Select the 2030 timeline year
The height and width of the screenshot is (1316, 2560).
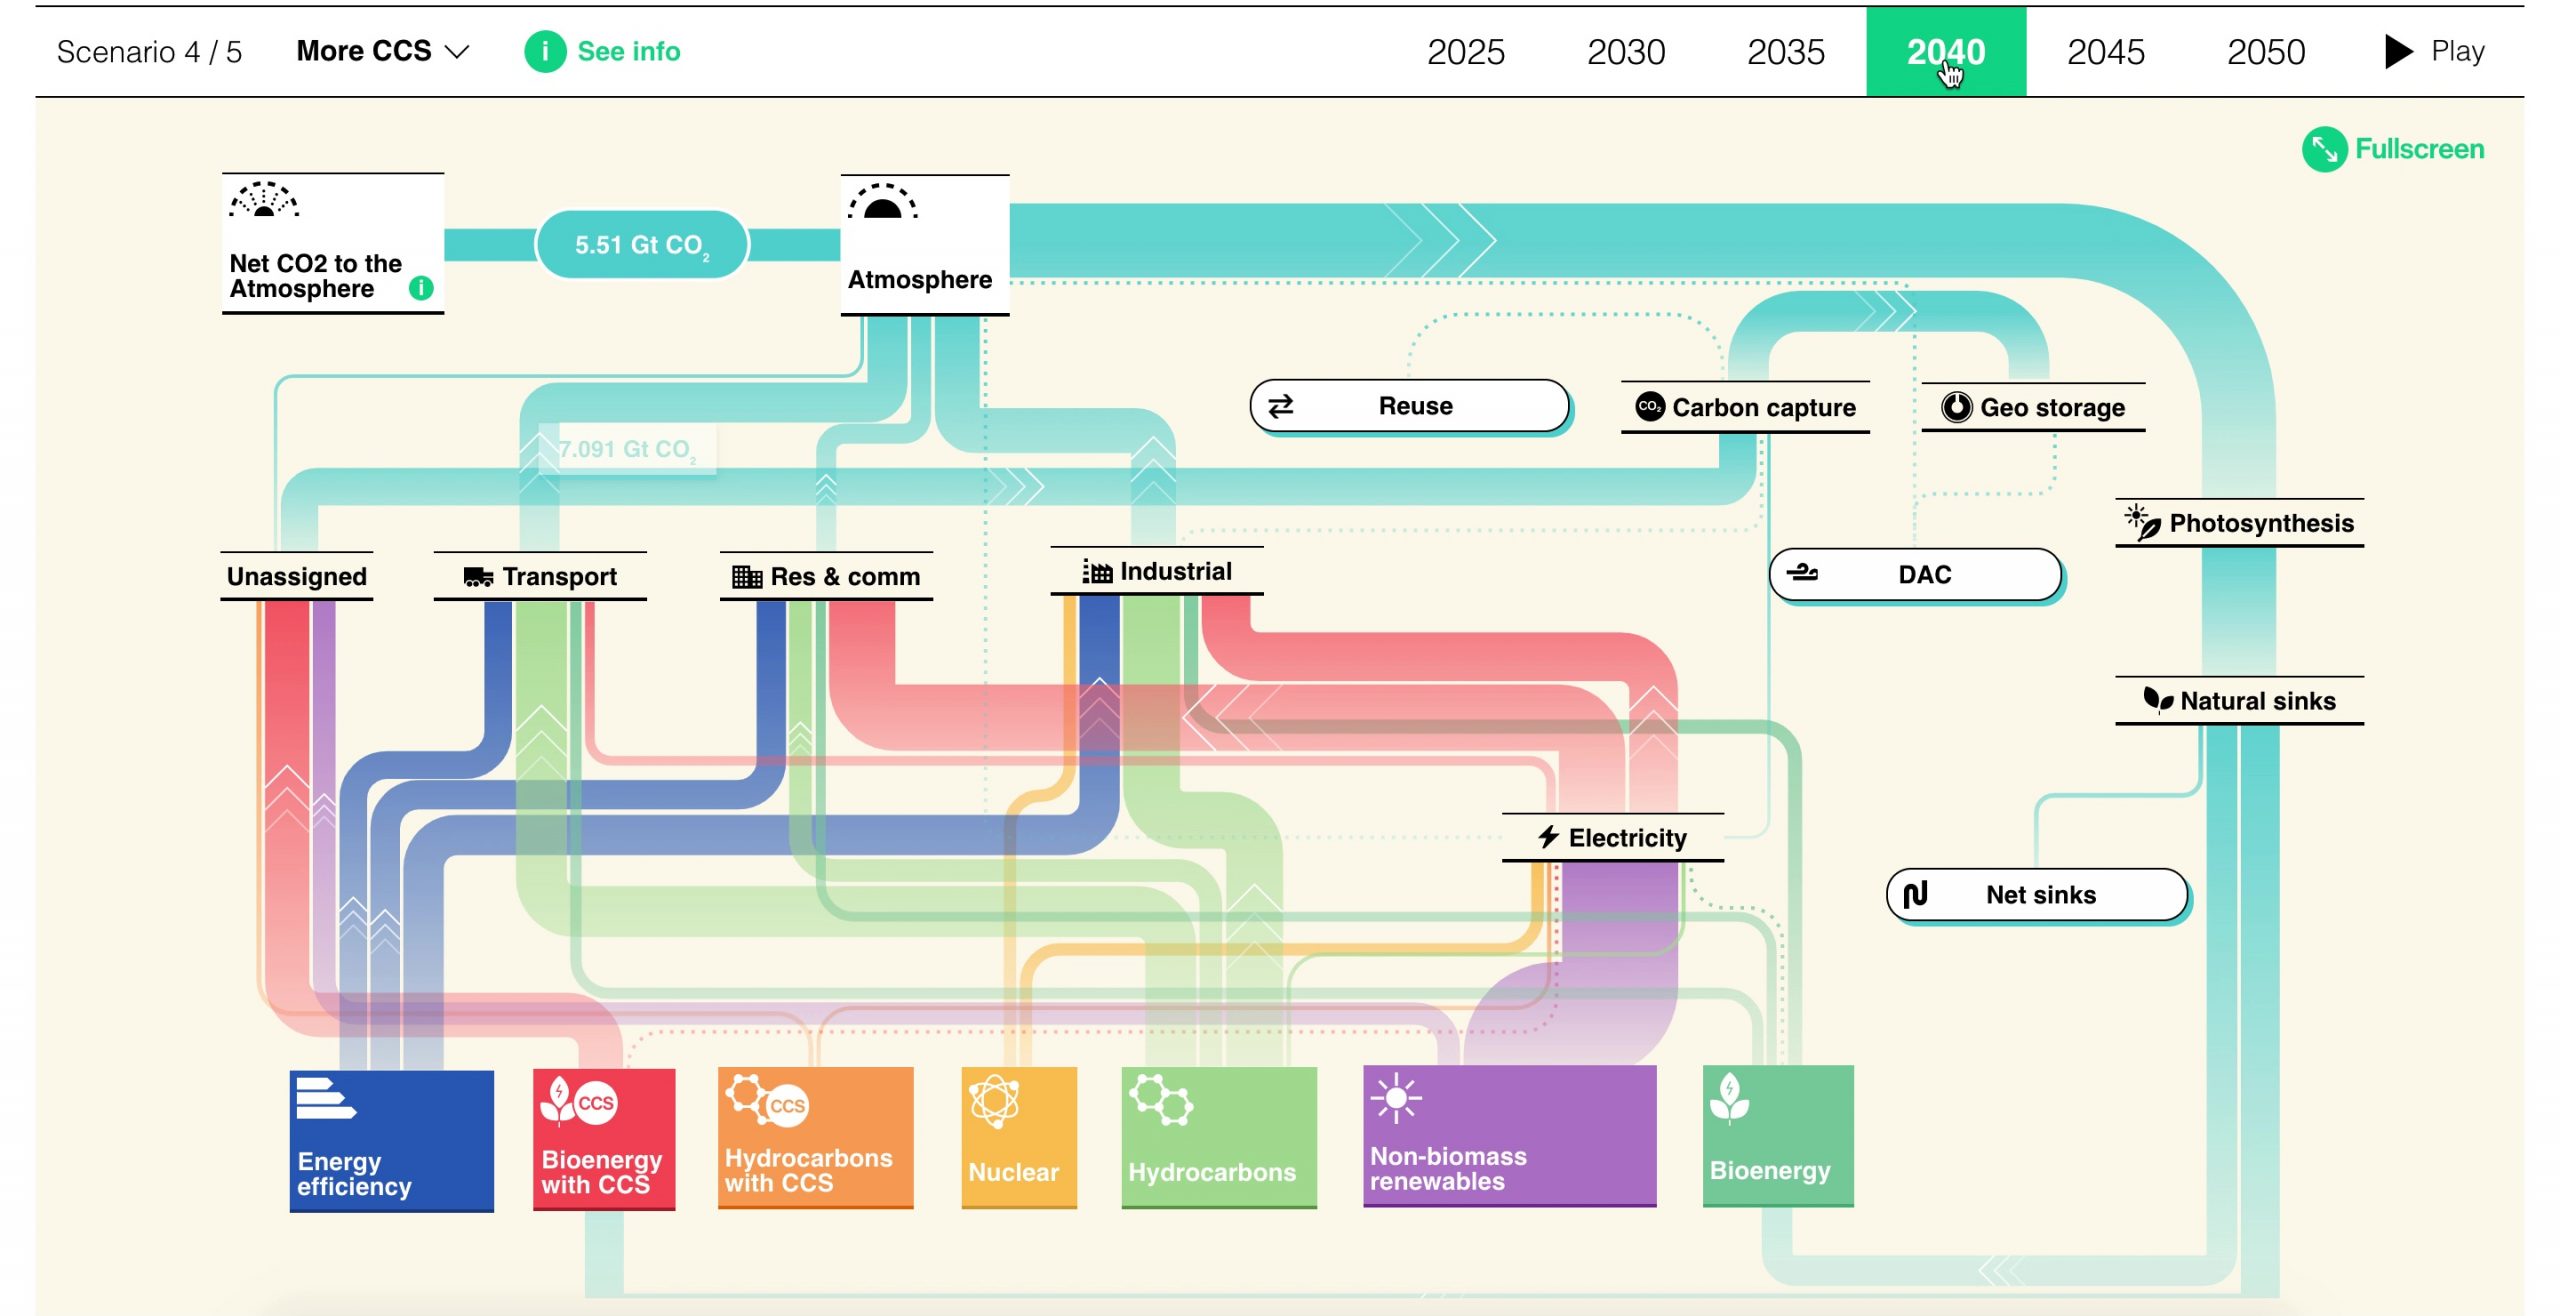pos(1625,52)
